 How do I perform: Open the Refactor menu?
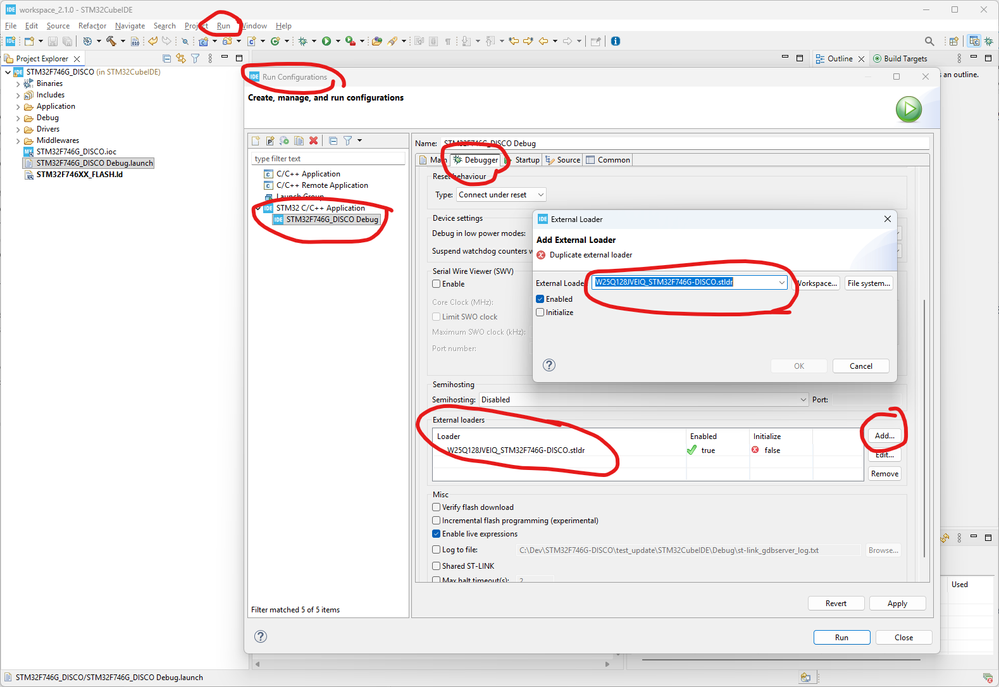pyautogui.click(x=92, y=26)
